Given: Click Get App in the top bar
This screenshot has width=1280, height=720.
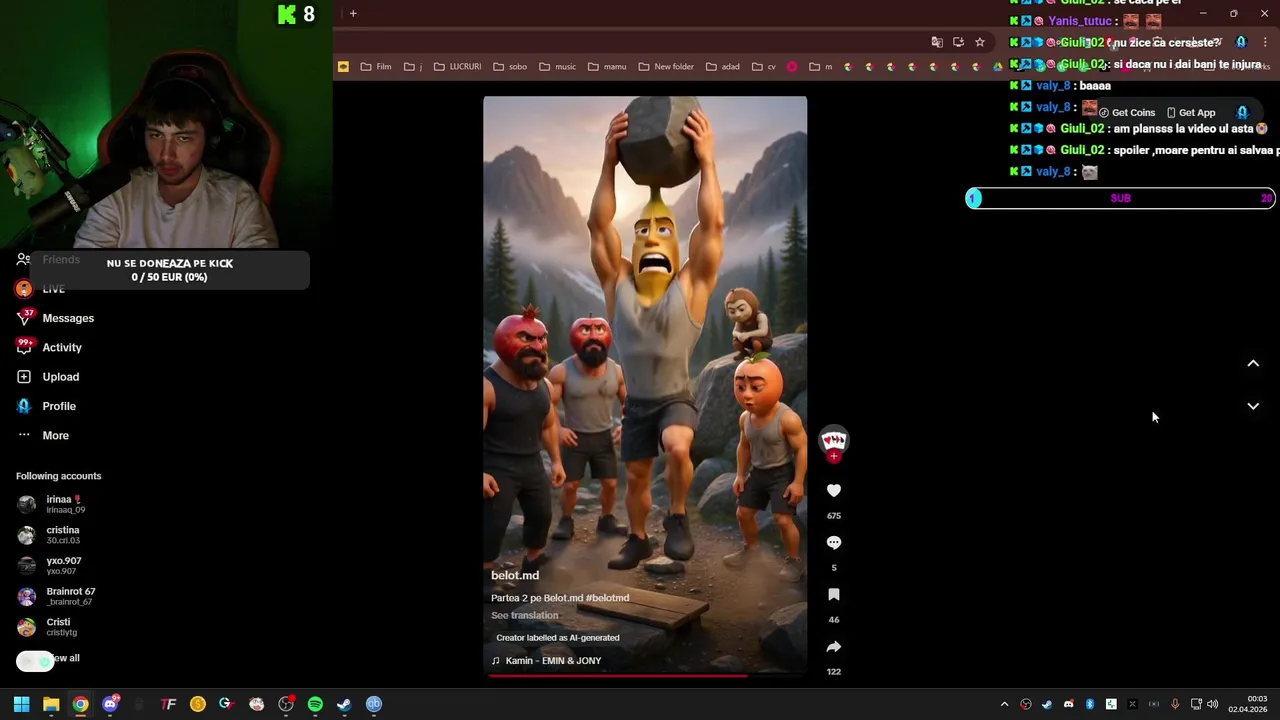Looking at the screenshot, I should (x=1191, y=113).
